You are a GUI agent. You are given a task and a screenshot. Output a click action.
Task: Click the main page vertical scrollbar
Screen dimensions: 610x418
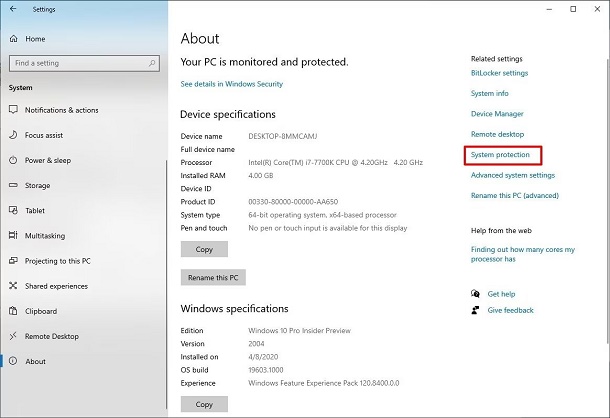608,200
